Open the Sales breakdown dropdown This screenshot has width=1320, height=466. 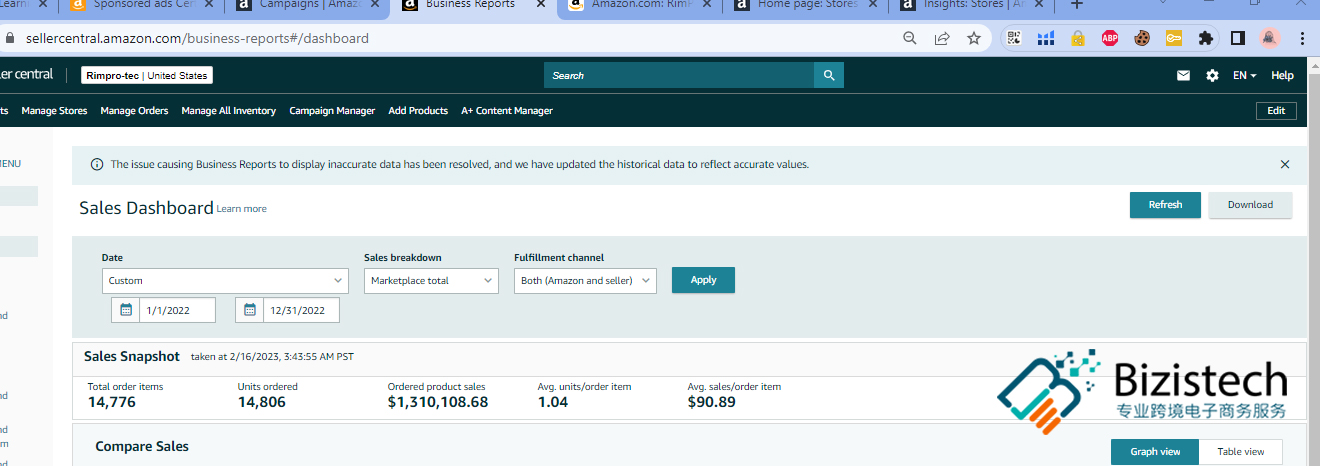(x=431, y=281)
